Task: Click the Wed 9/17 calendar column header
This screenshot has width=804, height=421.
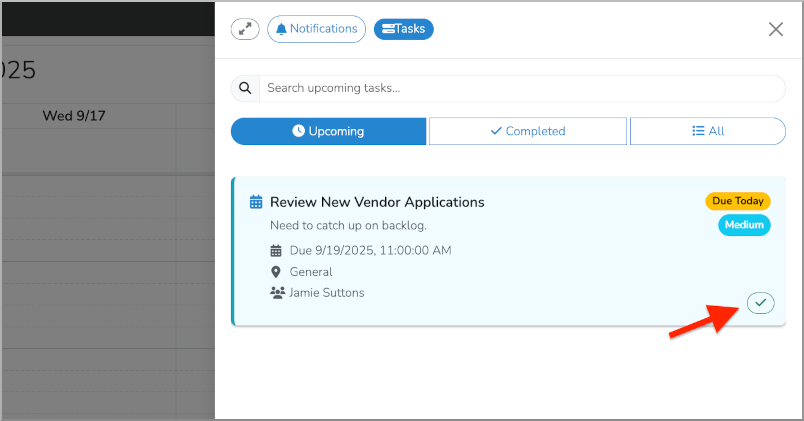Action: [x=74, y=116]
